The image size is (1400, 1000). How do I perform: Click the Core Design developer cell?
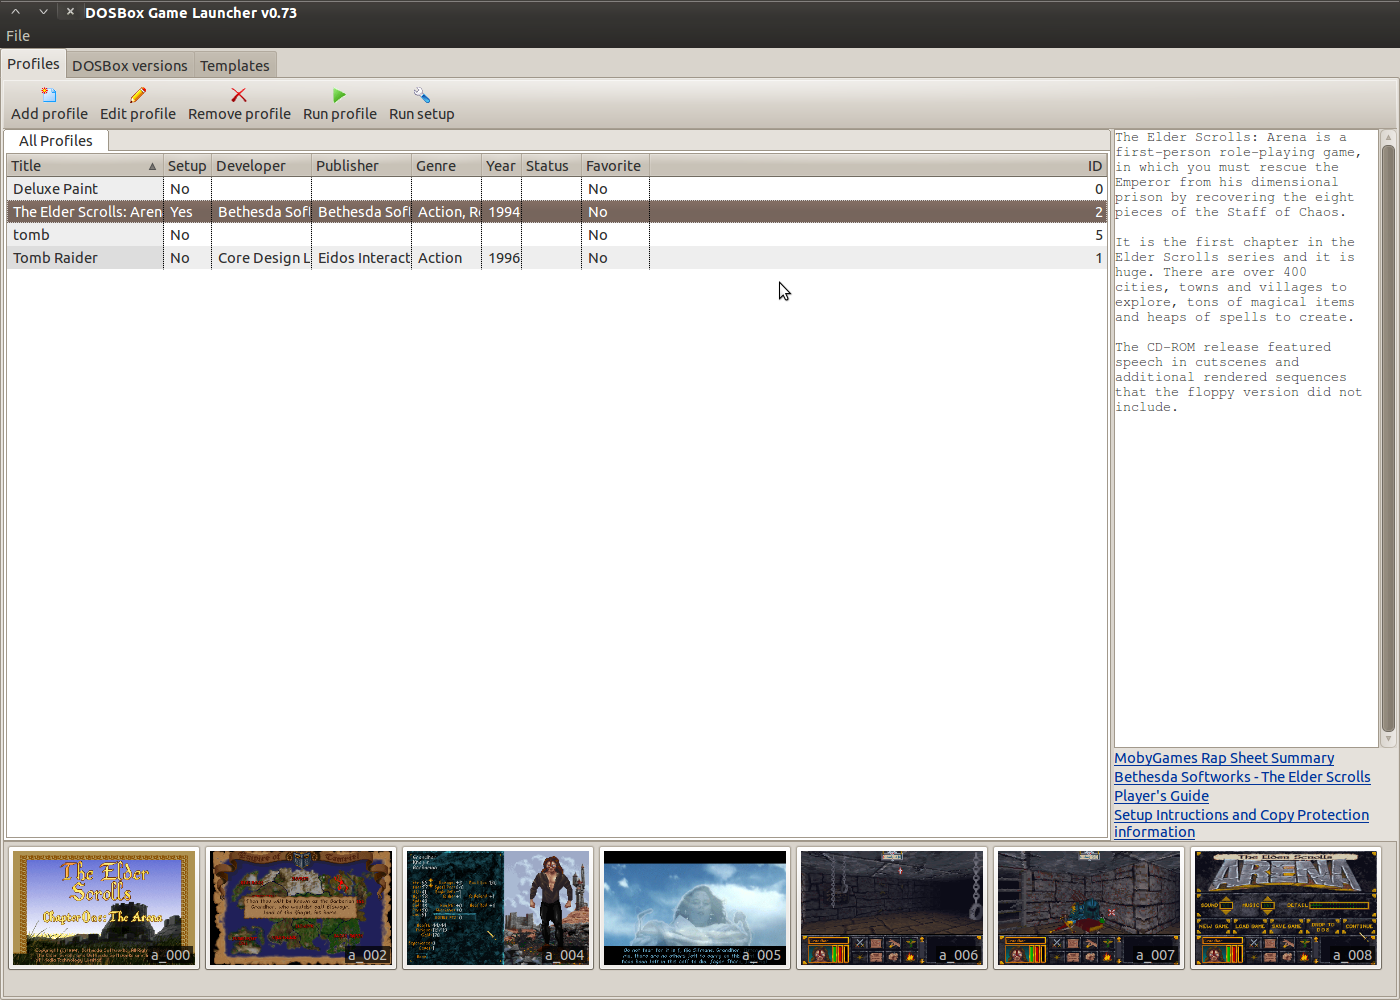coord(262,258)
